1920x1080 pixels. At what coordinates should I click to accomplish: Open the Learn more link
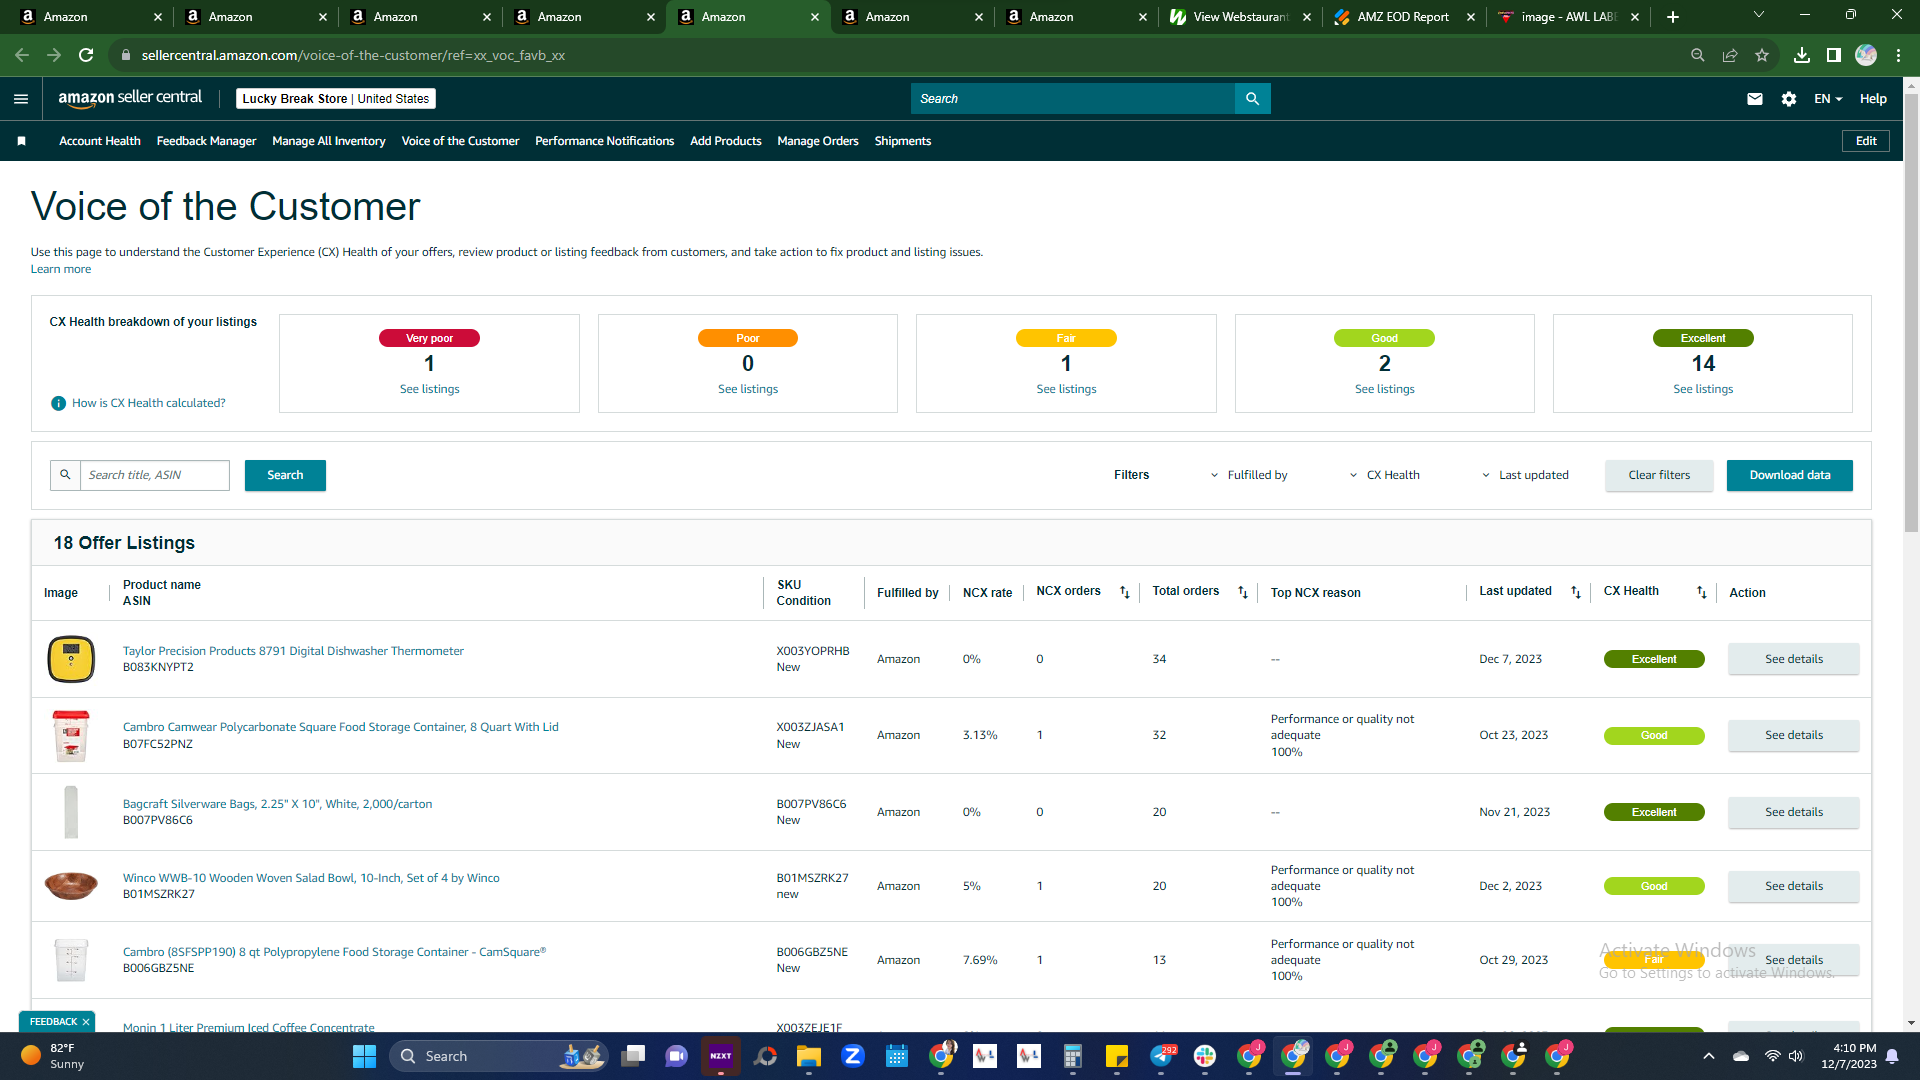click(61, 269)
